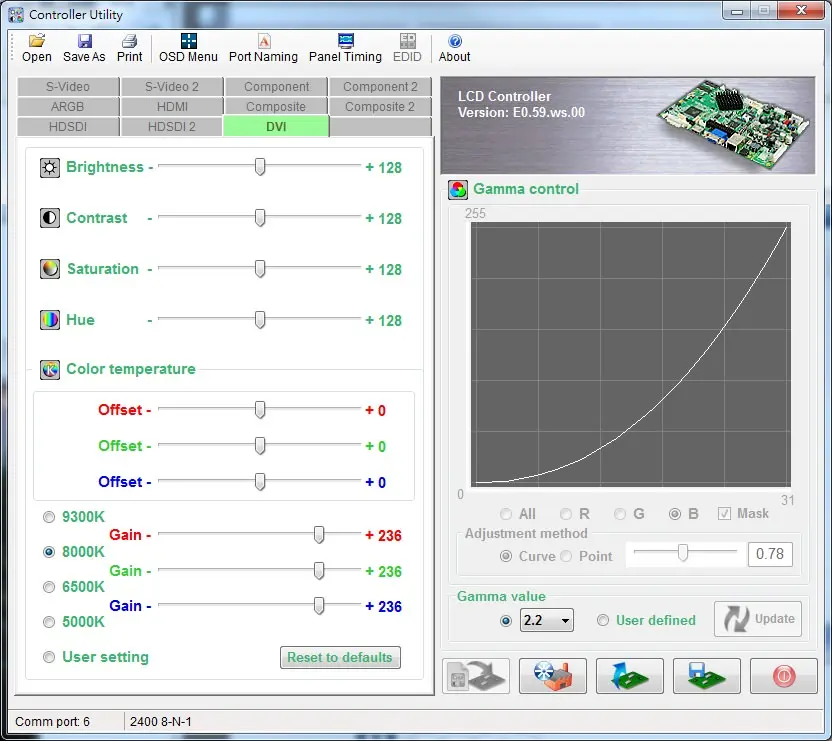Click the gamma curve graph
This screenshot has width=832, height=741.
tap(631, 354)
